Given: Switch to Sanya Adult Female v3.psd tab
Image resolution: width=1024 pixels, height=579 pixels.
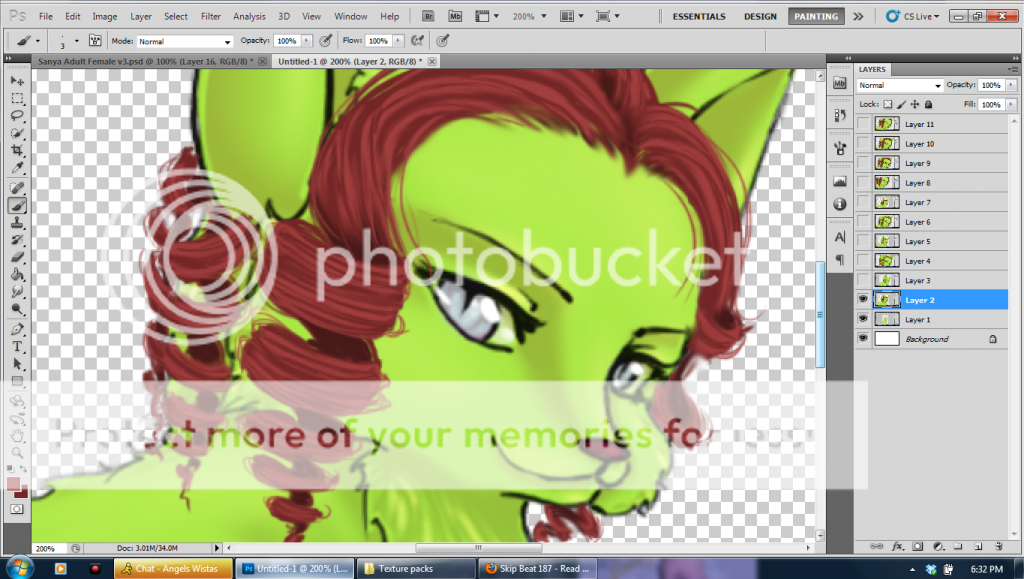Looking at the screenshot, I should [145, 61].
